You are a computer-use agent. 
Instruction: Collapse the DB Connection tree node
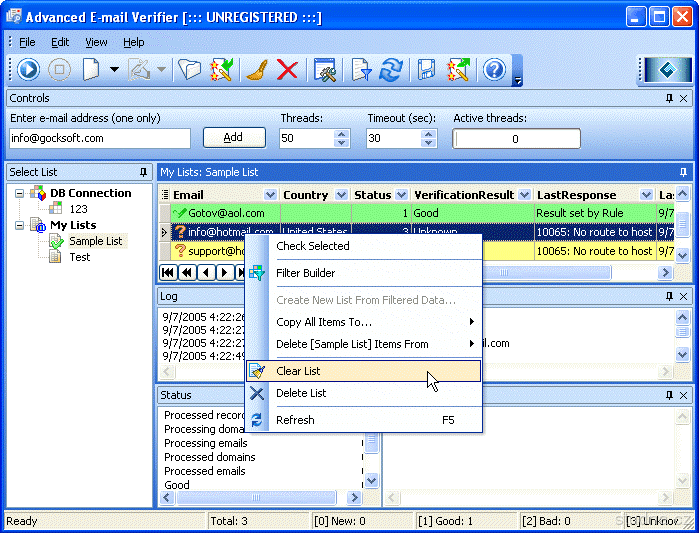[x=21, y=193]
